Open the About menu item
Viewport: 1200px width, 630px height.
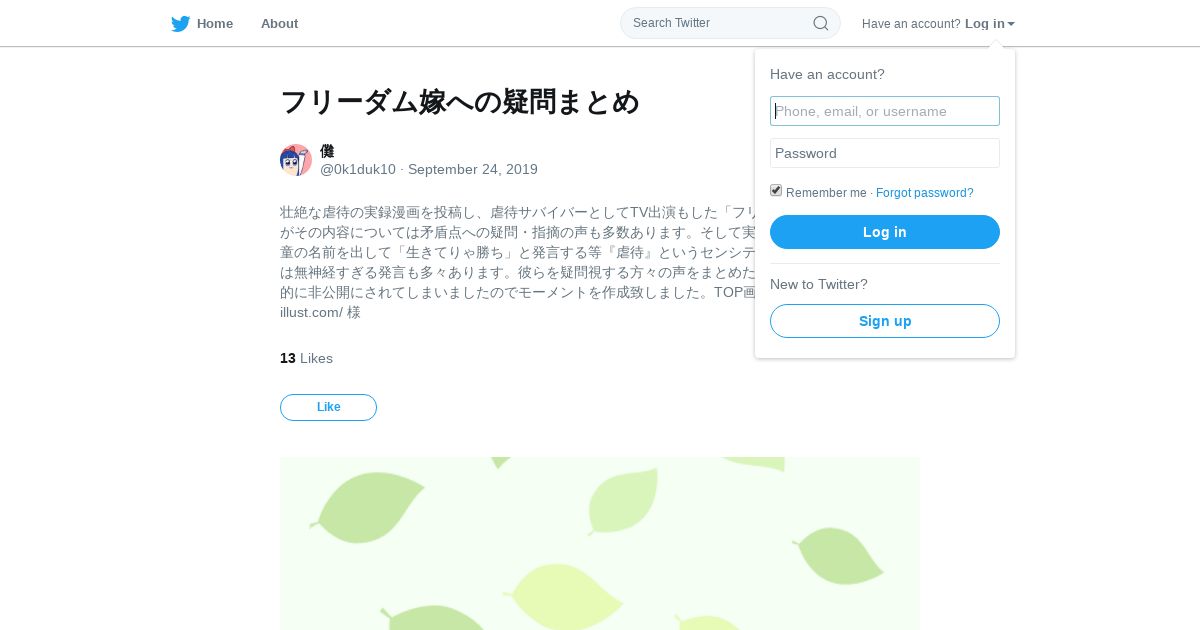(279, 24)
